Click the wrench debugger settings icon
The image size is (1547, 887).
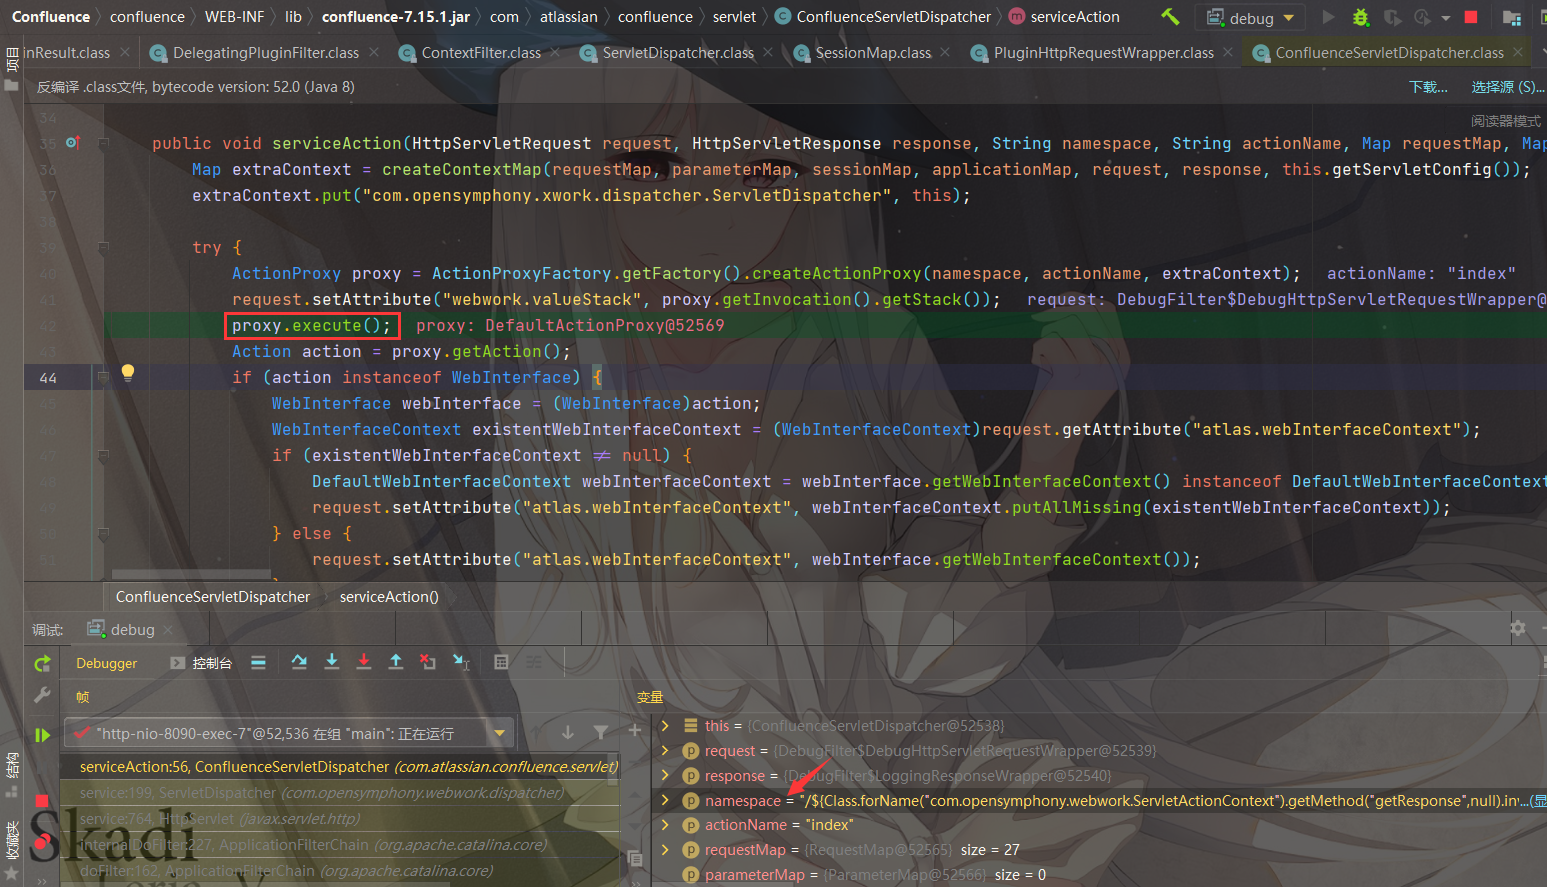(42, 695)
